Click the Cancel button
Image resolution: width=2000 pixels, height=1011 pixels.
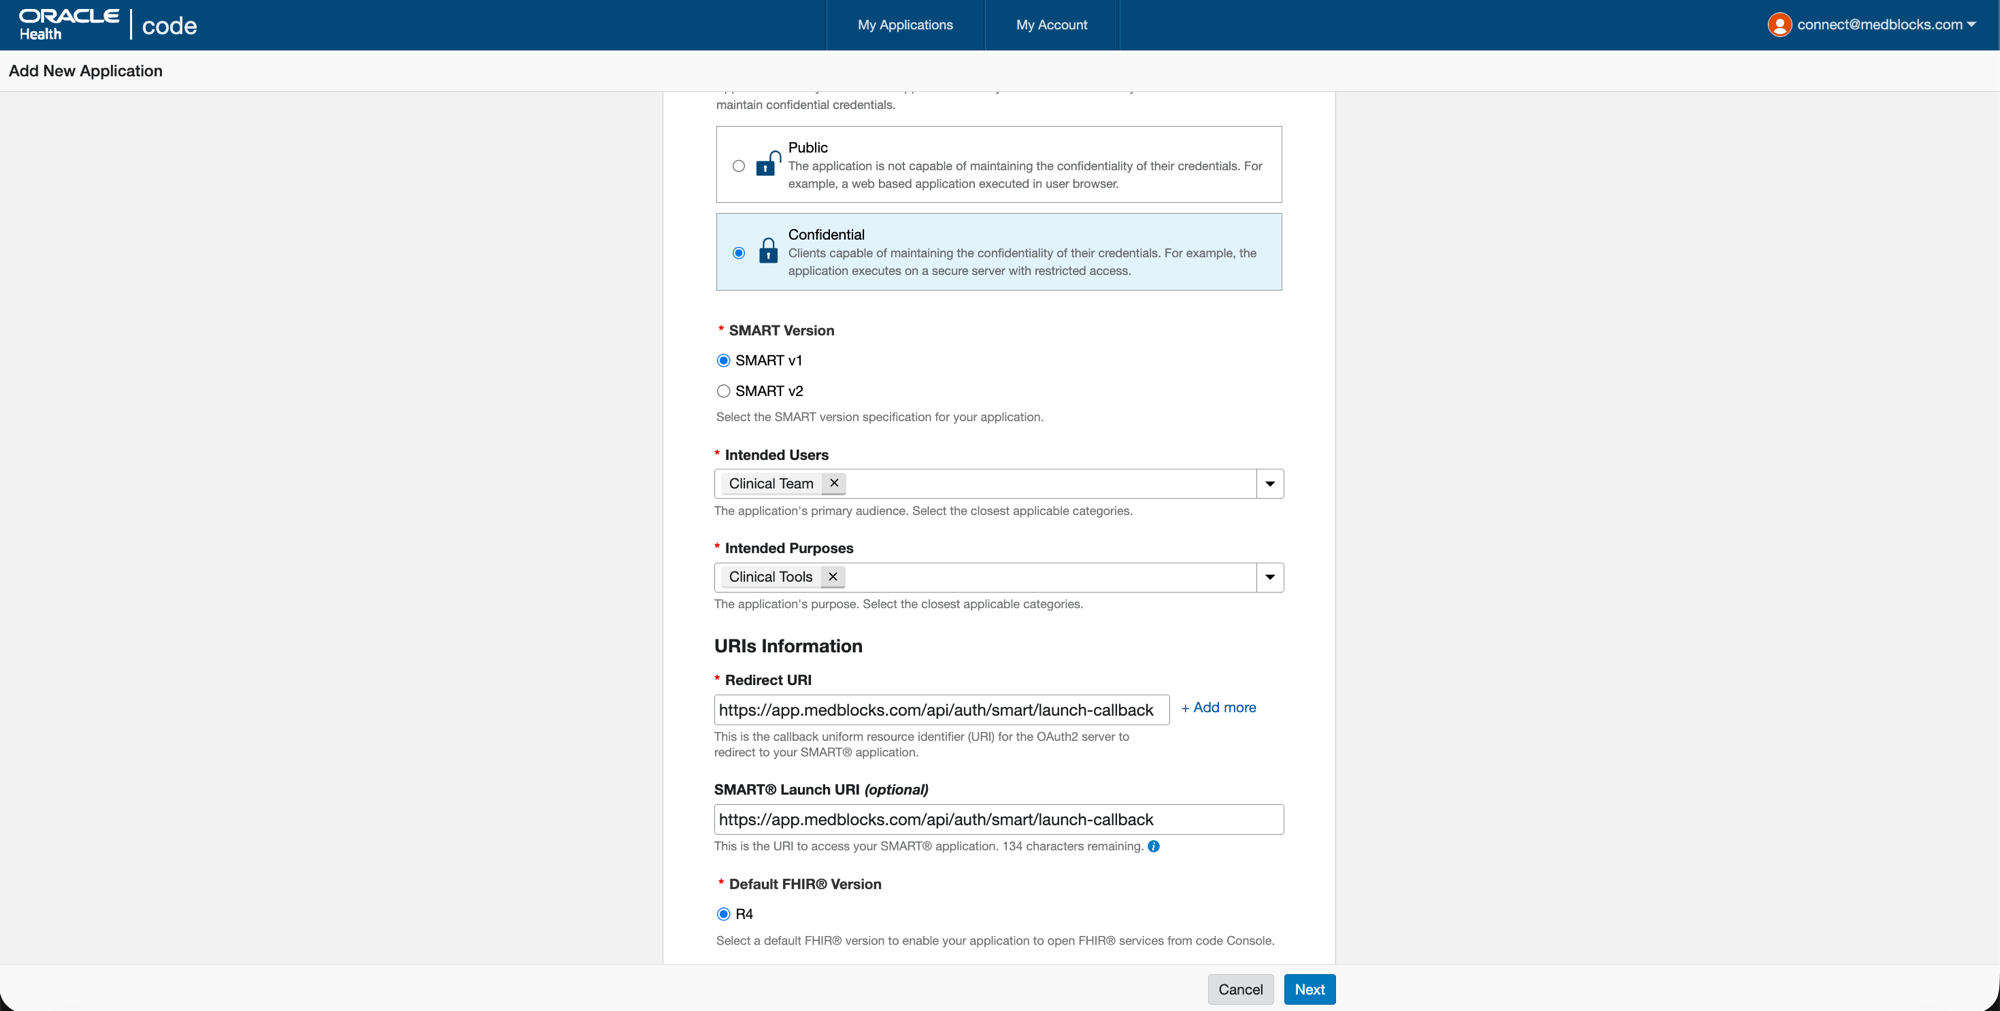[x=1240, y=989]
